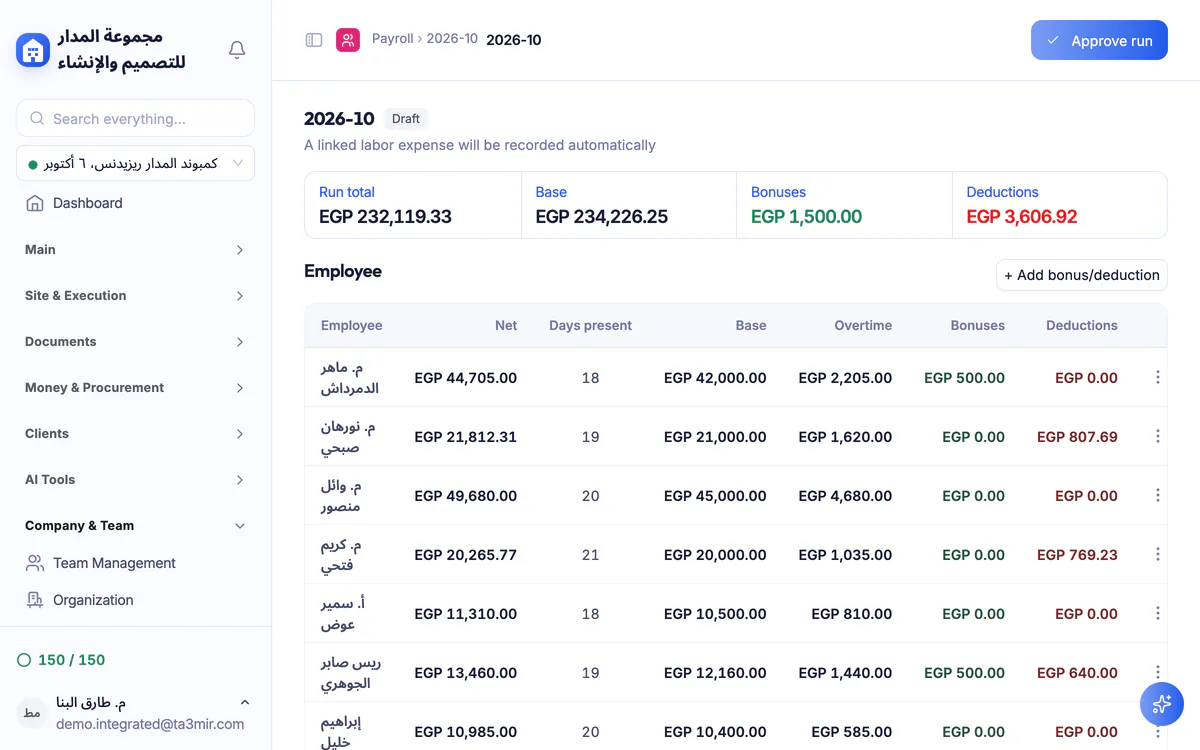Expand the Documents sidebar section
1200x750 pixels.
(135, 342)
